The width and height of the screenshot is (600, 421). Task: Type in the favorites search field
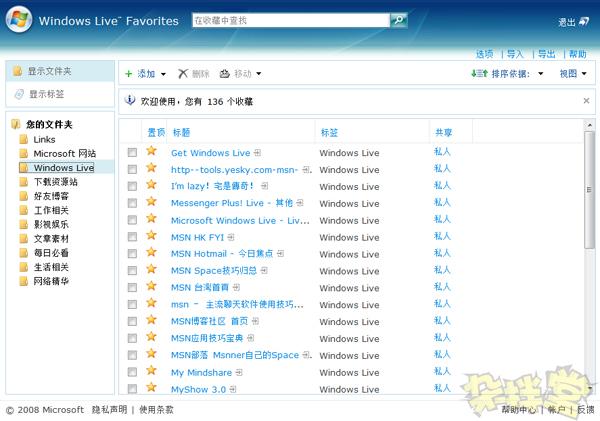click(x=288, y=20)
